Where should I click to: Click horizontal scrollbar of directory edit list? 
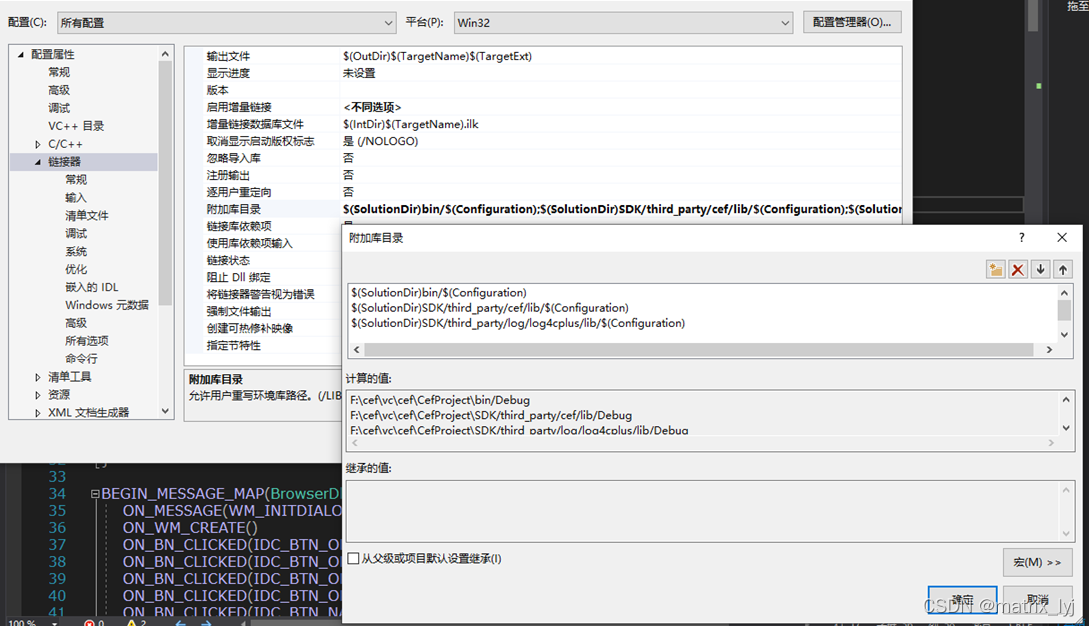coord(699,349)
